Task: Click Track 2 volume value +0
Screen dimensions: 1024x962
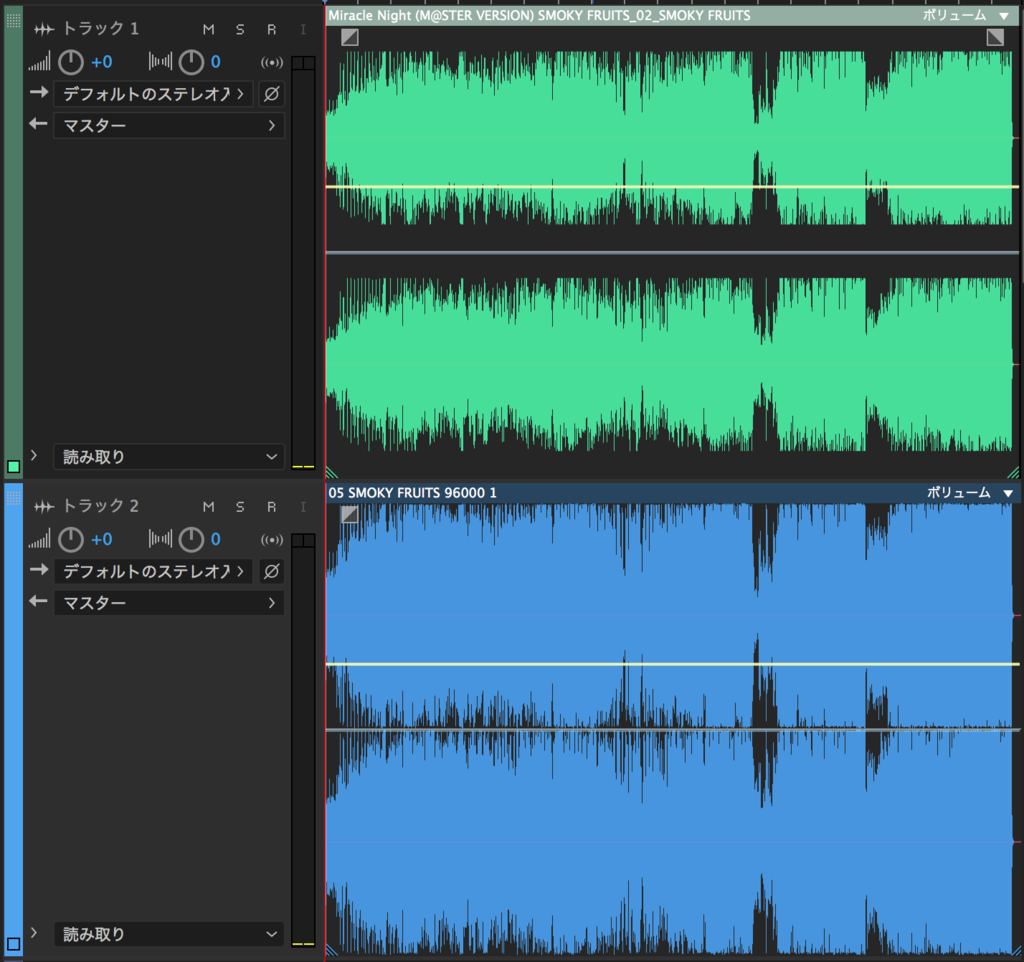Action: tap(101, 540)
